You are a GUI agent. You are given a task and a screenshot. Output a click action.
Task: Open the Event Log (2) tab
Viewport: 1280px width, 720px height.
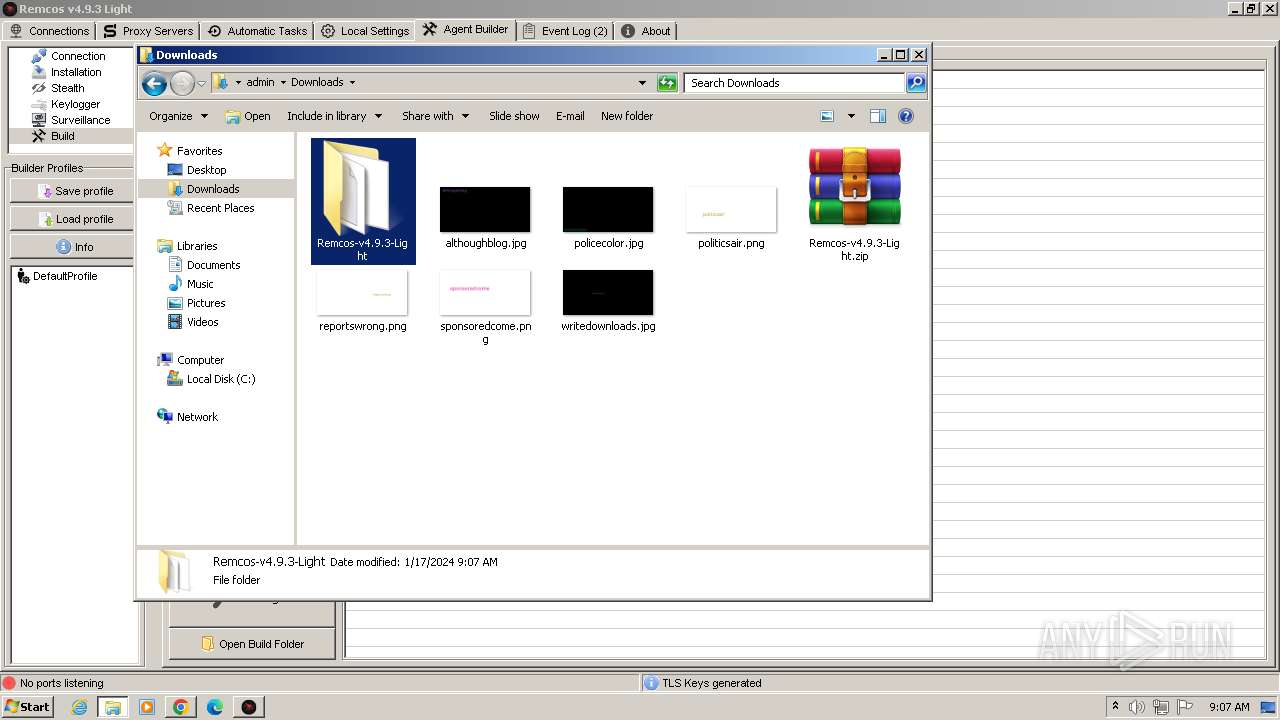pos(565,31)
